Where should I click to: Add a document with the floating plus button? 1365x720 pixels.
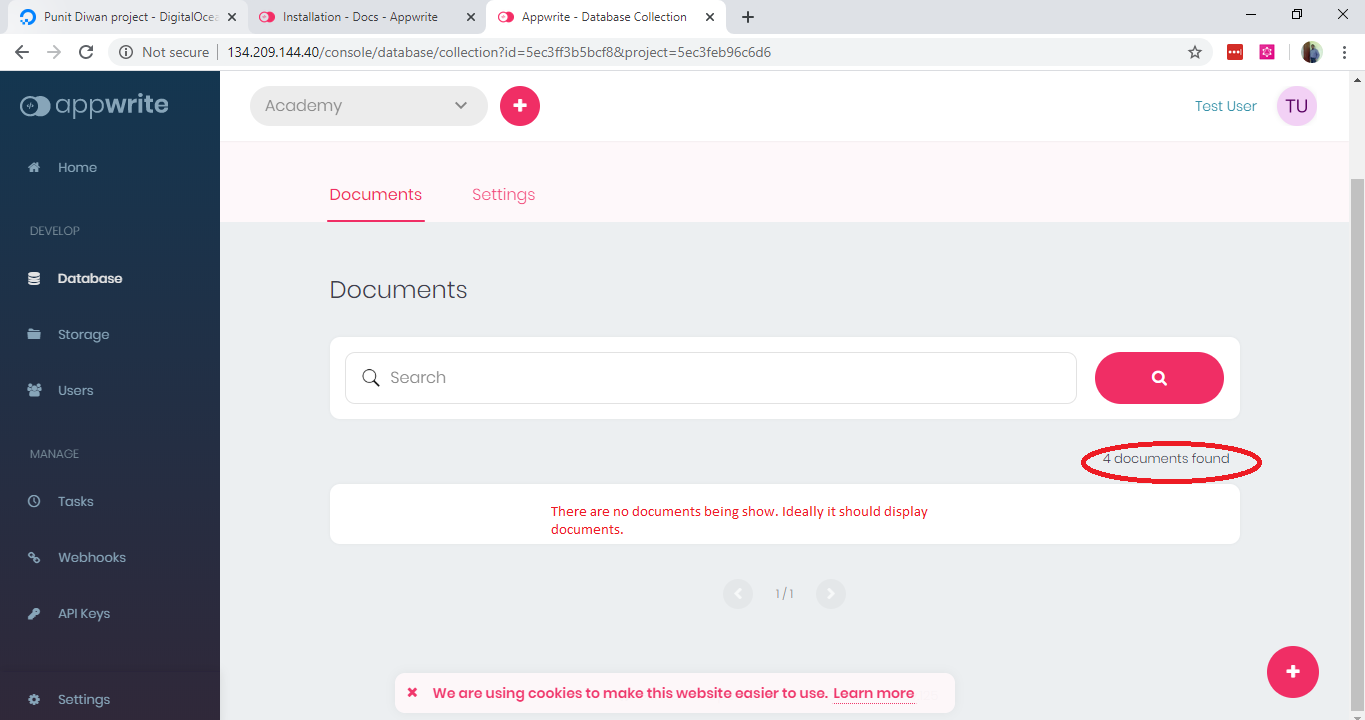[x=1292, y=672]
